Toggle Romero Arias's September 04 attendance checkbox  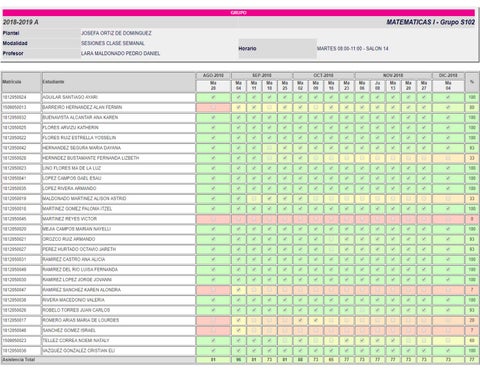click(238, 320)
